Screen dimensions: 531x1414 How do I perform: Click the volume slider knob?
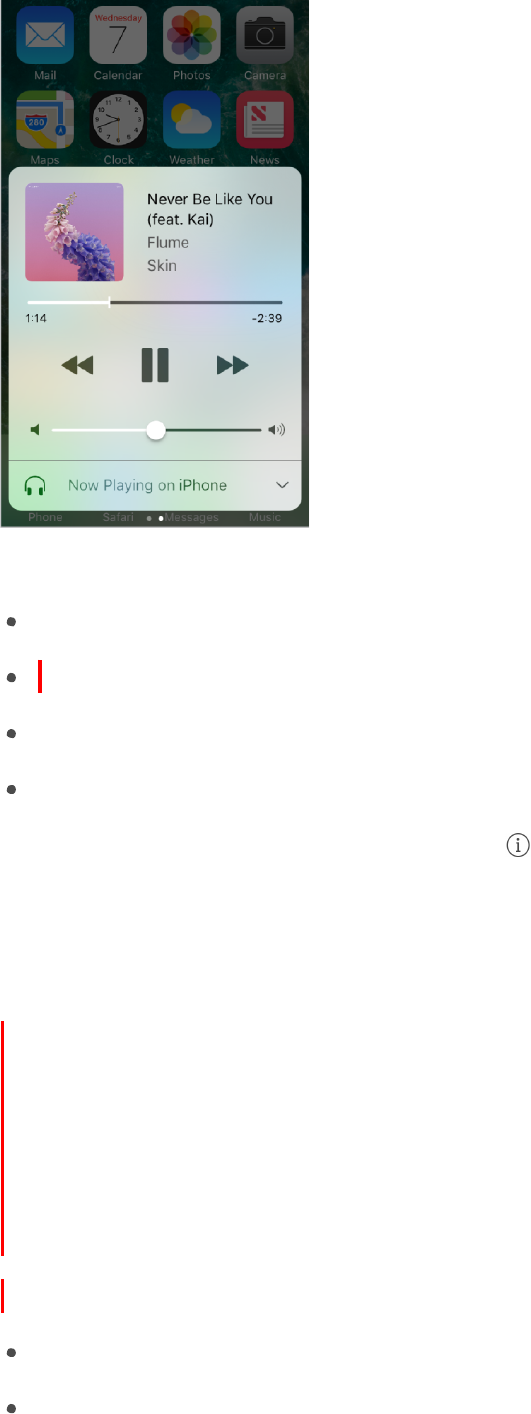click(155, 430)
